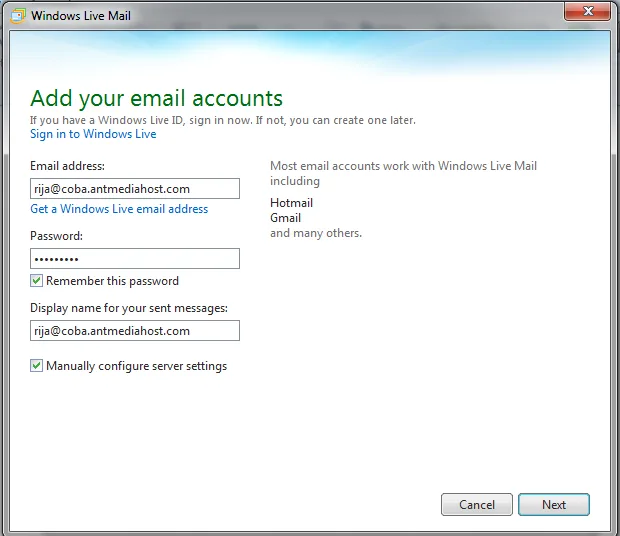The height and width of the screenshot is (536, 620).
Task: Open the Sign in to Windows Live link
Action: 93,134
